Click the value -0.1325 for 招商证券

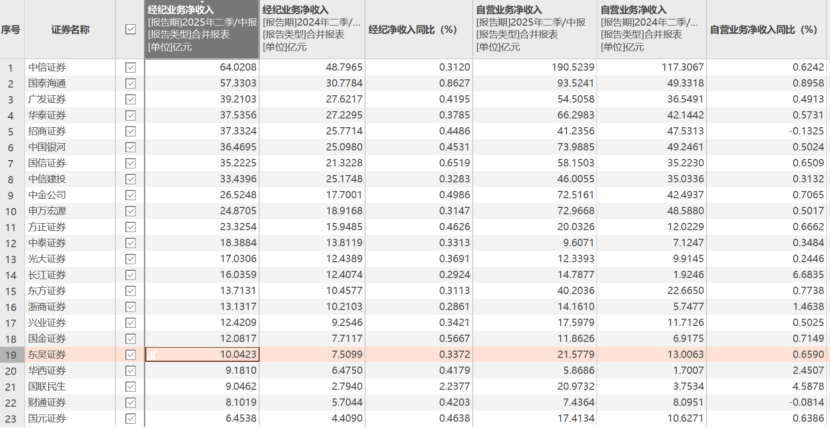807,131
